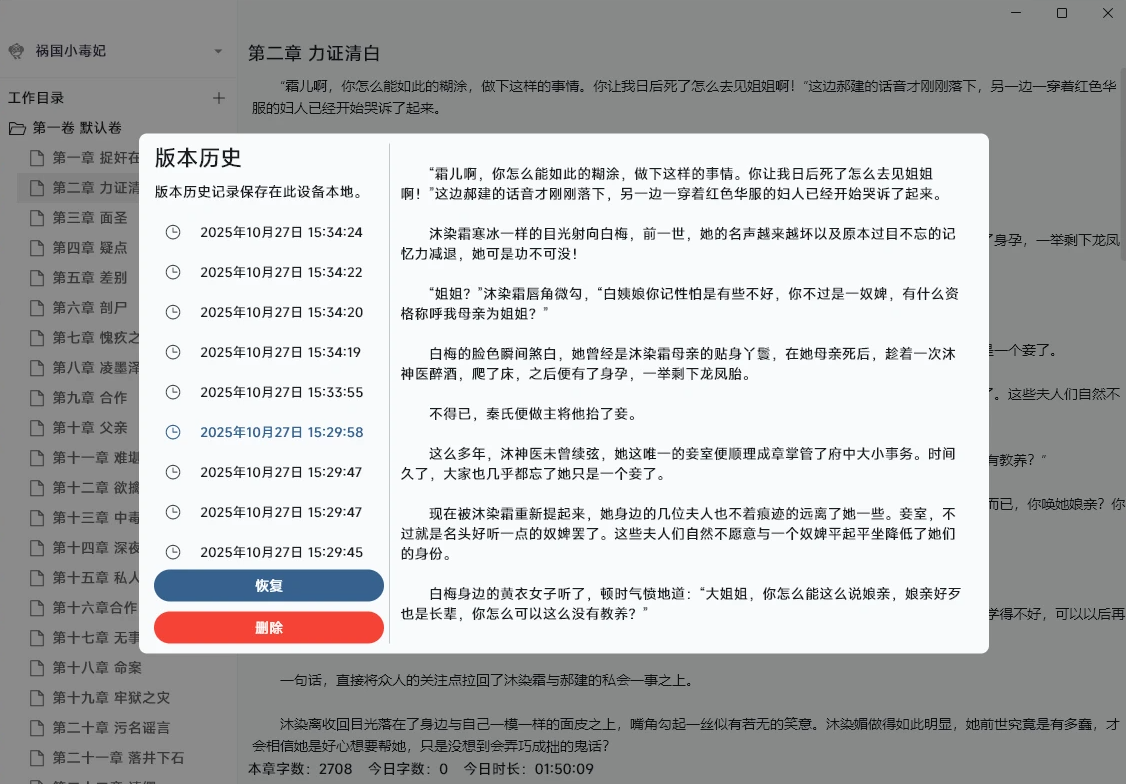The width and height of the screenshot is (1126, 784).
Task: Select version 2025年10月27日 15:29:45
Action: click(281, 551)
